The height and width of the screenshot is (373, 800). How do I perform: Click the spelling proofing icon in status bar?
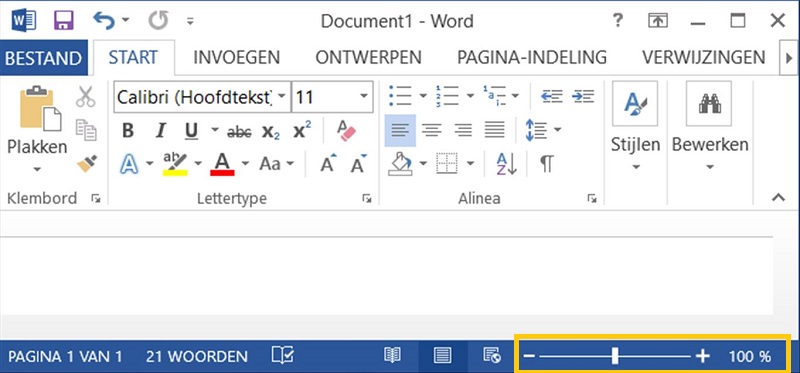coord(283,356)
